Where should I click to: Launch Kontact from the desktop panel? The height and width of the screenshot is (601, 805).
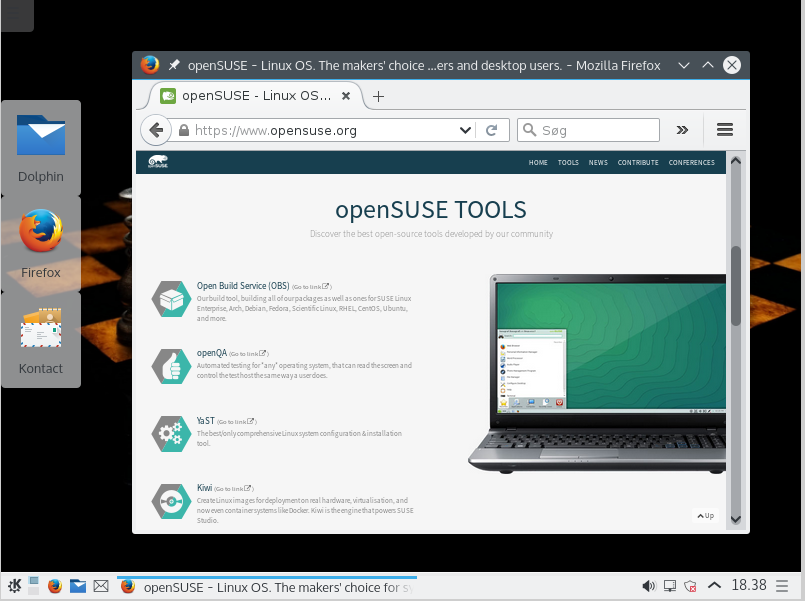pyautogui.click(x=41, y=340)
